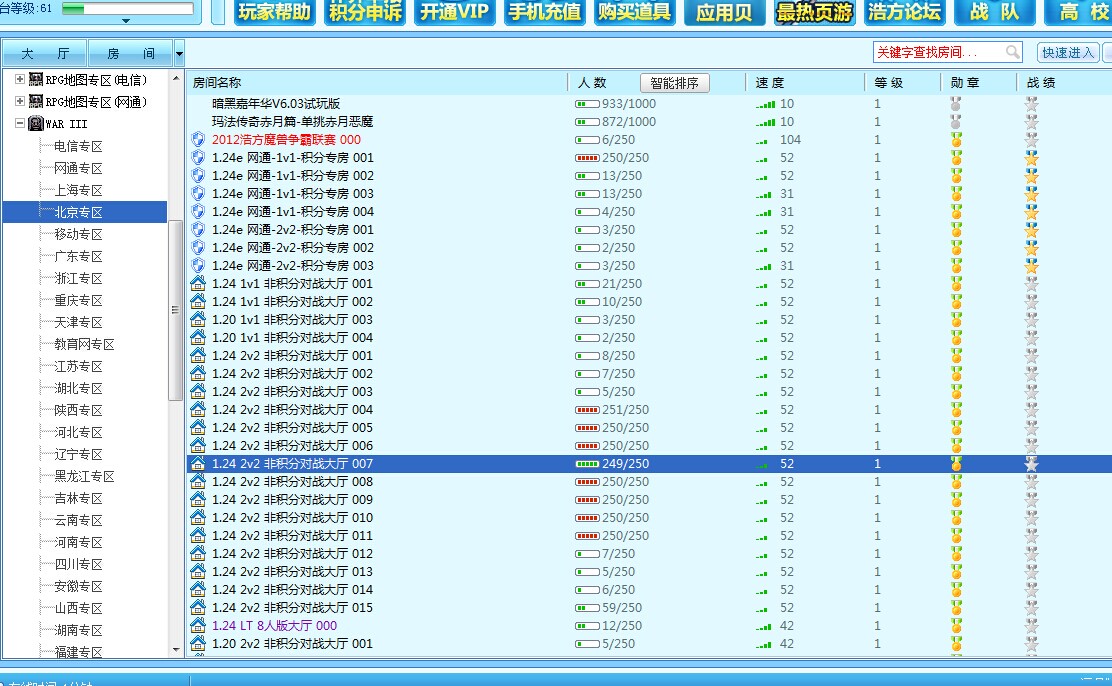Select 北京专区 in the tree
This screenshot has height=686, width=1112.
tap(79, 212)
